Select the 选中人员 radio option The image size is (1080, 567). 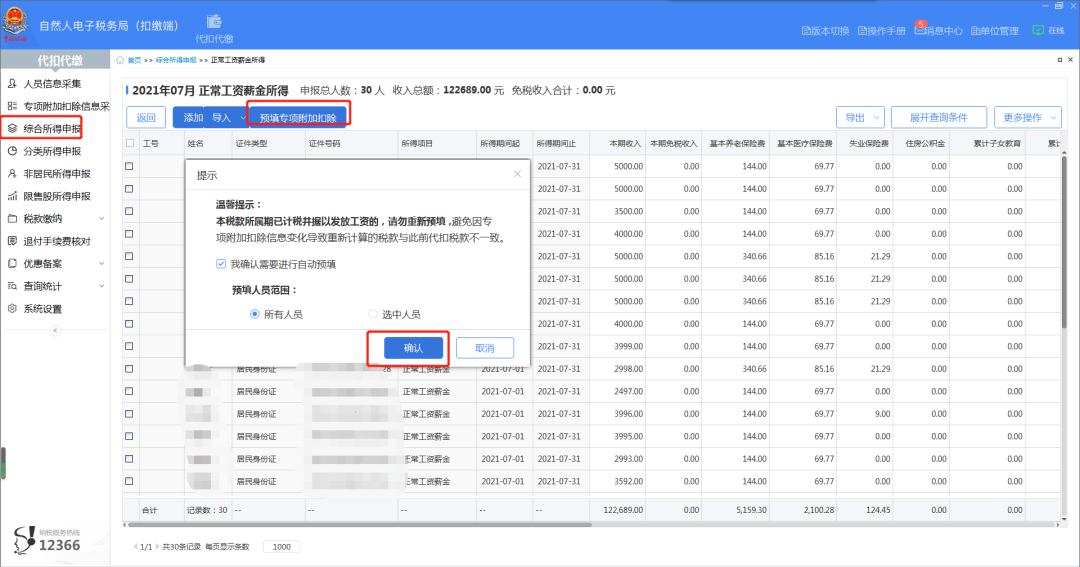(x=373, y=314)
